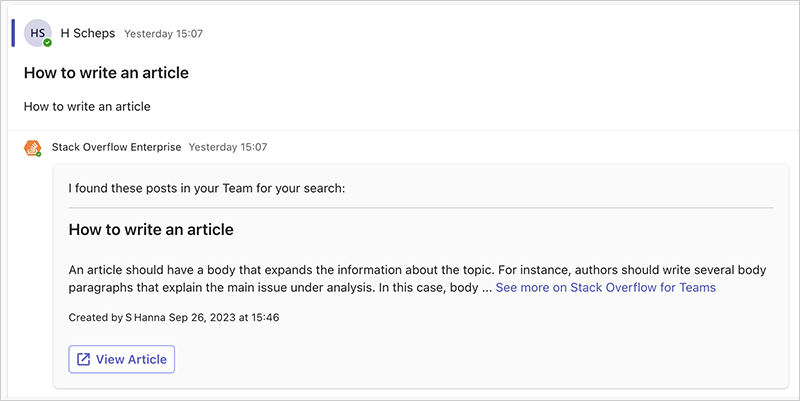Click small status badge on bot icon
Viewport: 800px width, 401px height.
(x=38, y=154)
